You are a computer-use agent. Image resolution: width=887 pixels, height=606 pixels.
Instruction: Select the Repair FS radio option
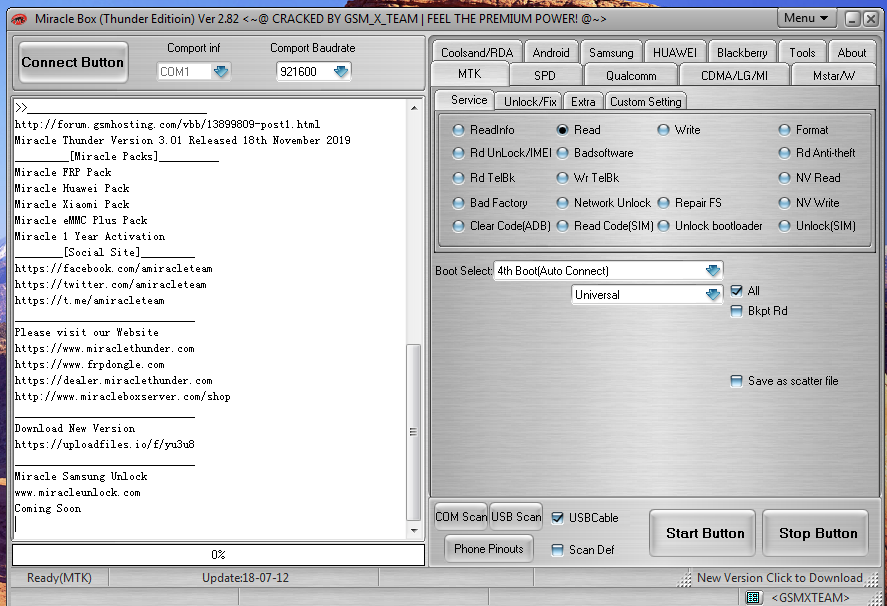[x=690, y=203]
